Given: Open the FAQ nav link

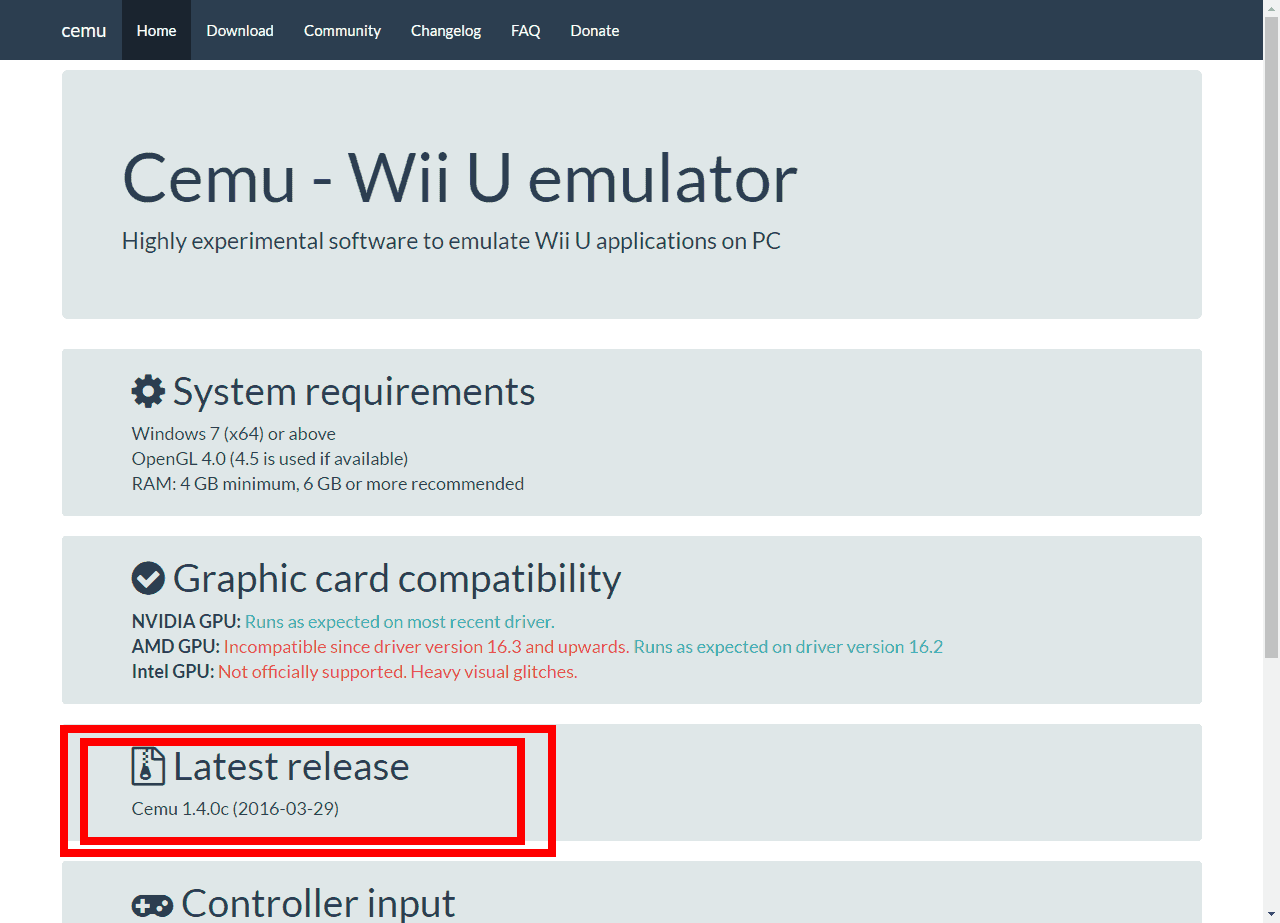Looking at the screenshot, I should tap(526, 30).
